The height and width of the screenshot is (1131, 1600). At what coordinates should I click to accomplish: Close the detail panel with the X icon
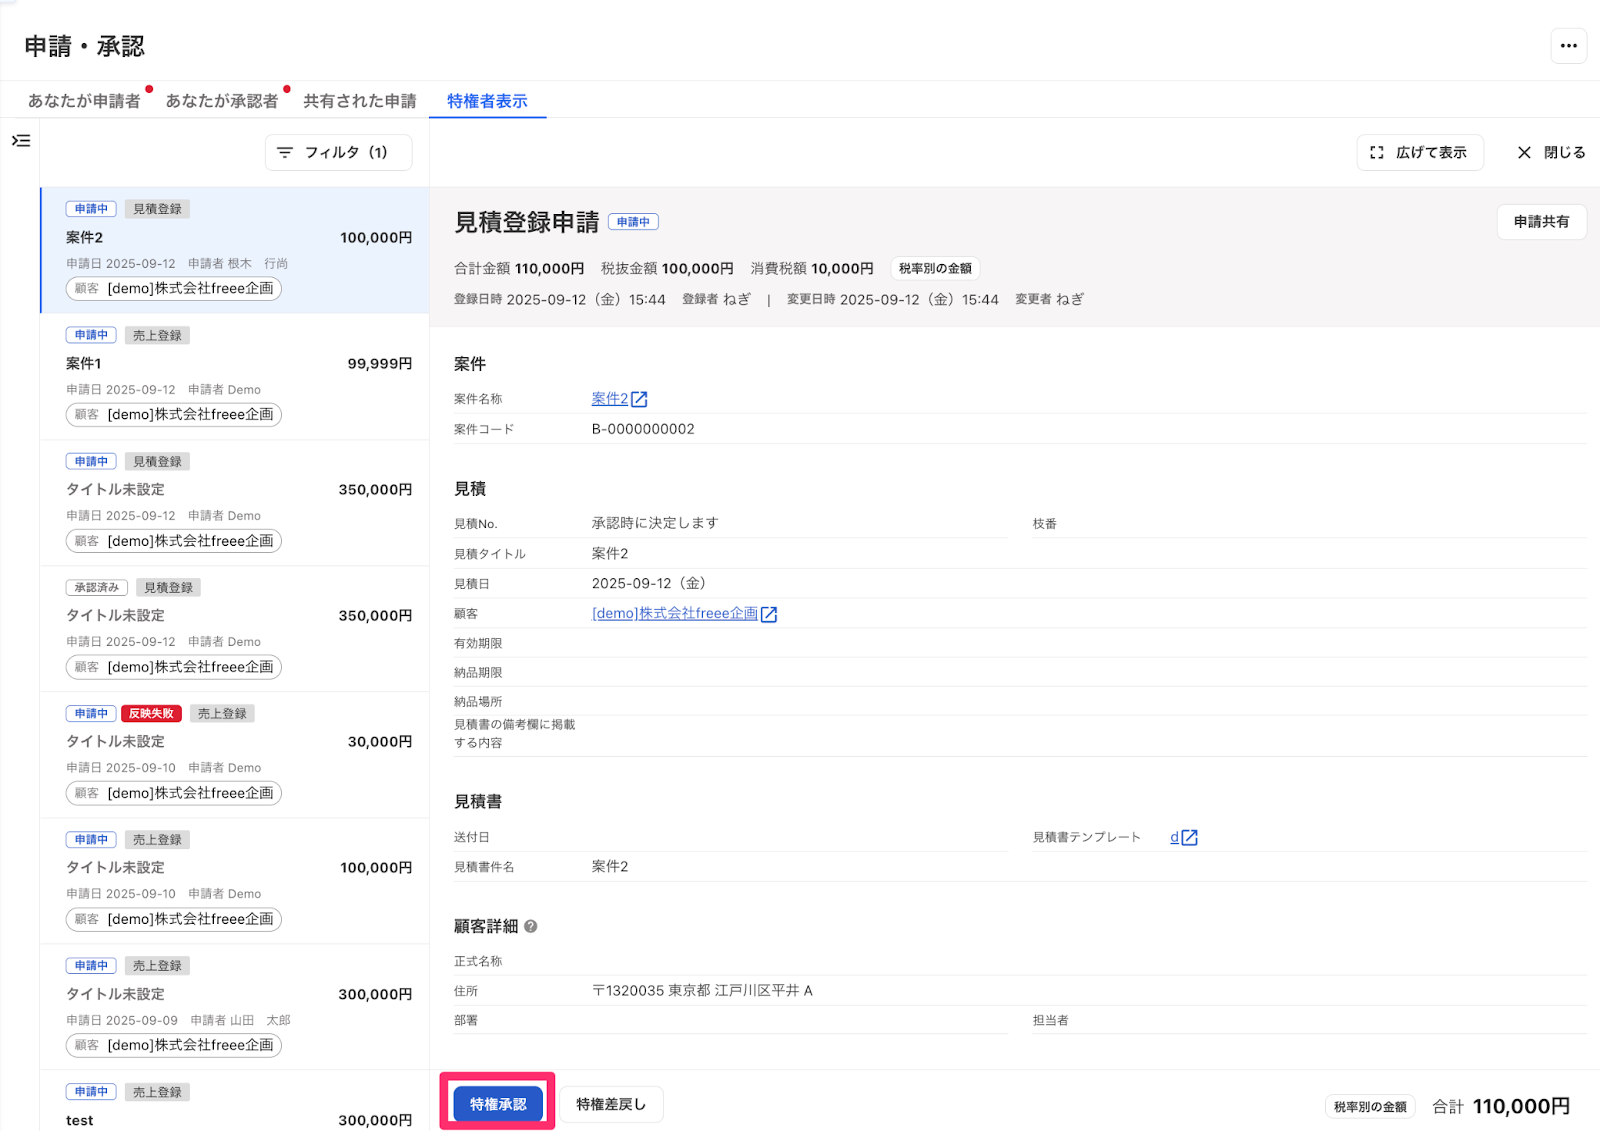coord(1523,152)
